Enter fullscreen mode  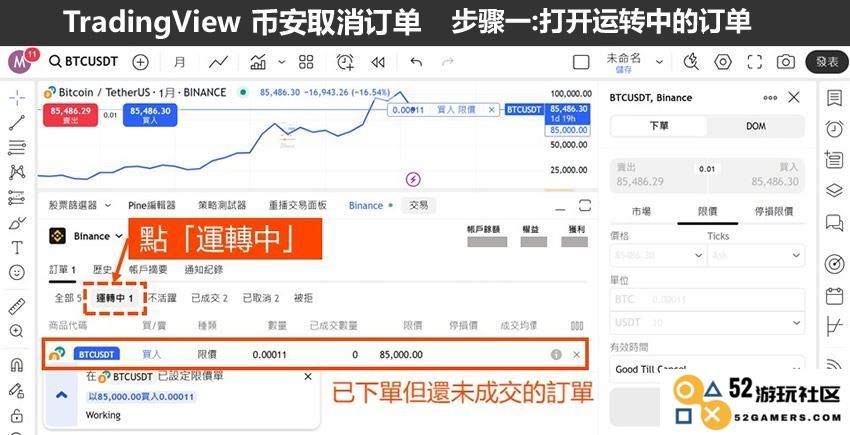[x=755, y=62]
